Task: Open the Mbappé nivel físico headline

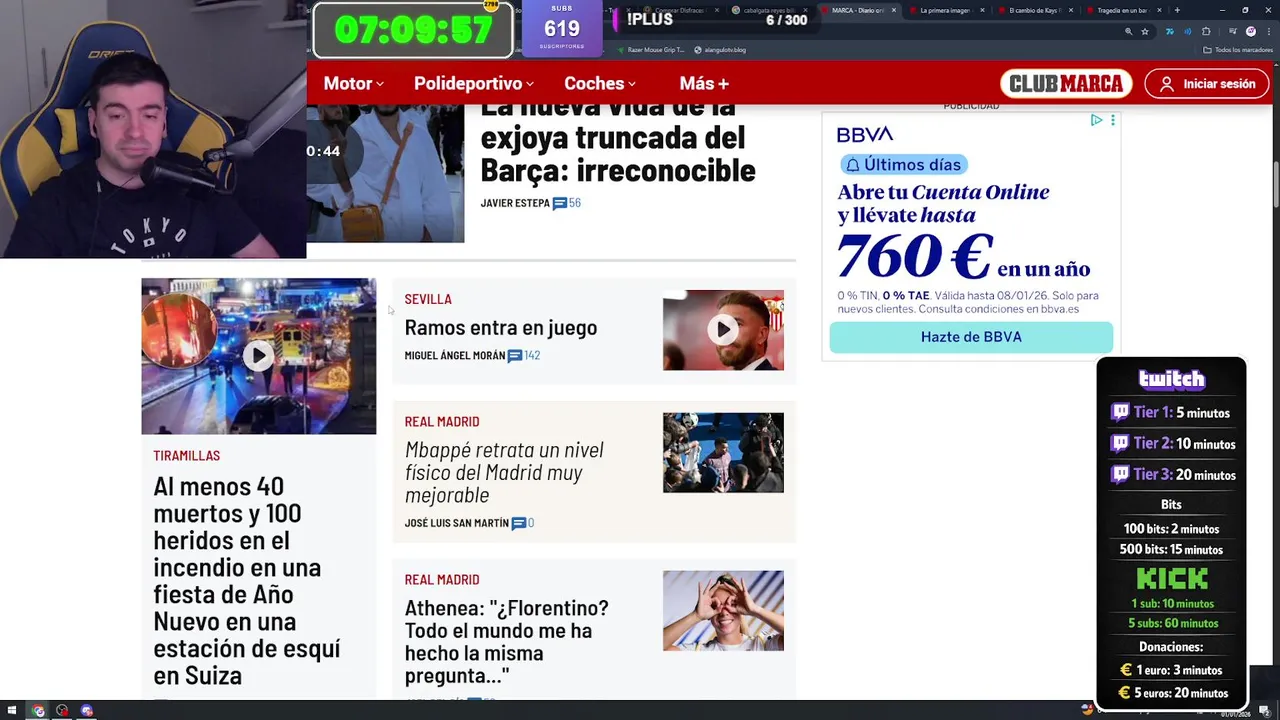Action: [x=504, y=472]
